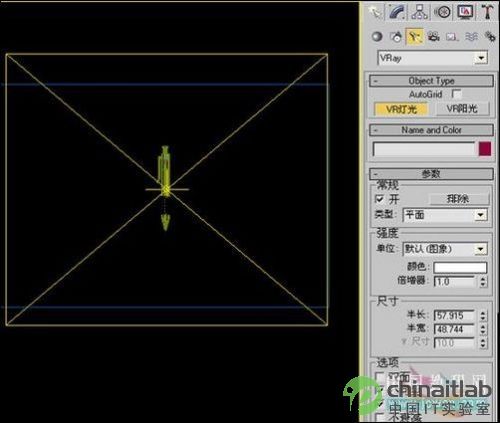Click the 倍增器 spinner arrows
This screenshot has height=423, width=500.
(483, 282)
